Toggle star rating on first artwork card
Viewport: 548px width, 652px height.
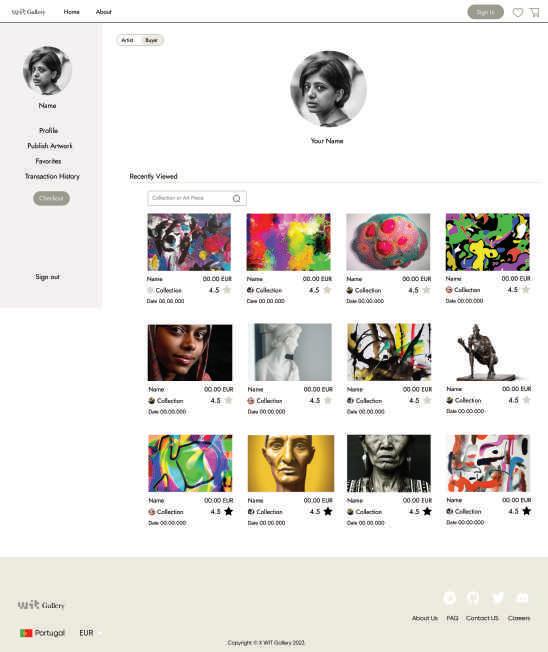(x=227, y=290)
